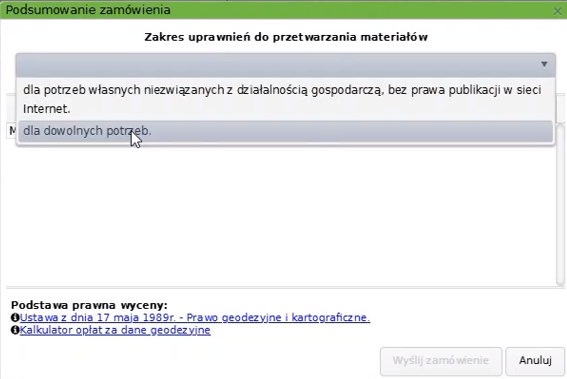The image size is (567, 379).
Task: Click the 'Podsumowanie zamówienia' title bar text
Action: coord(88,10)
